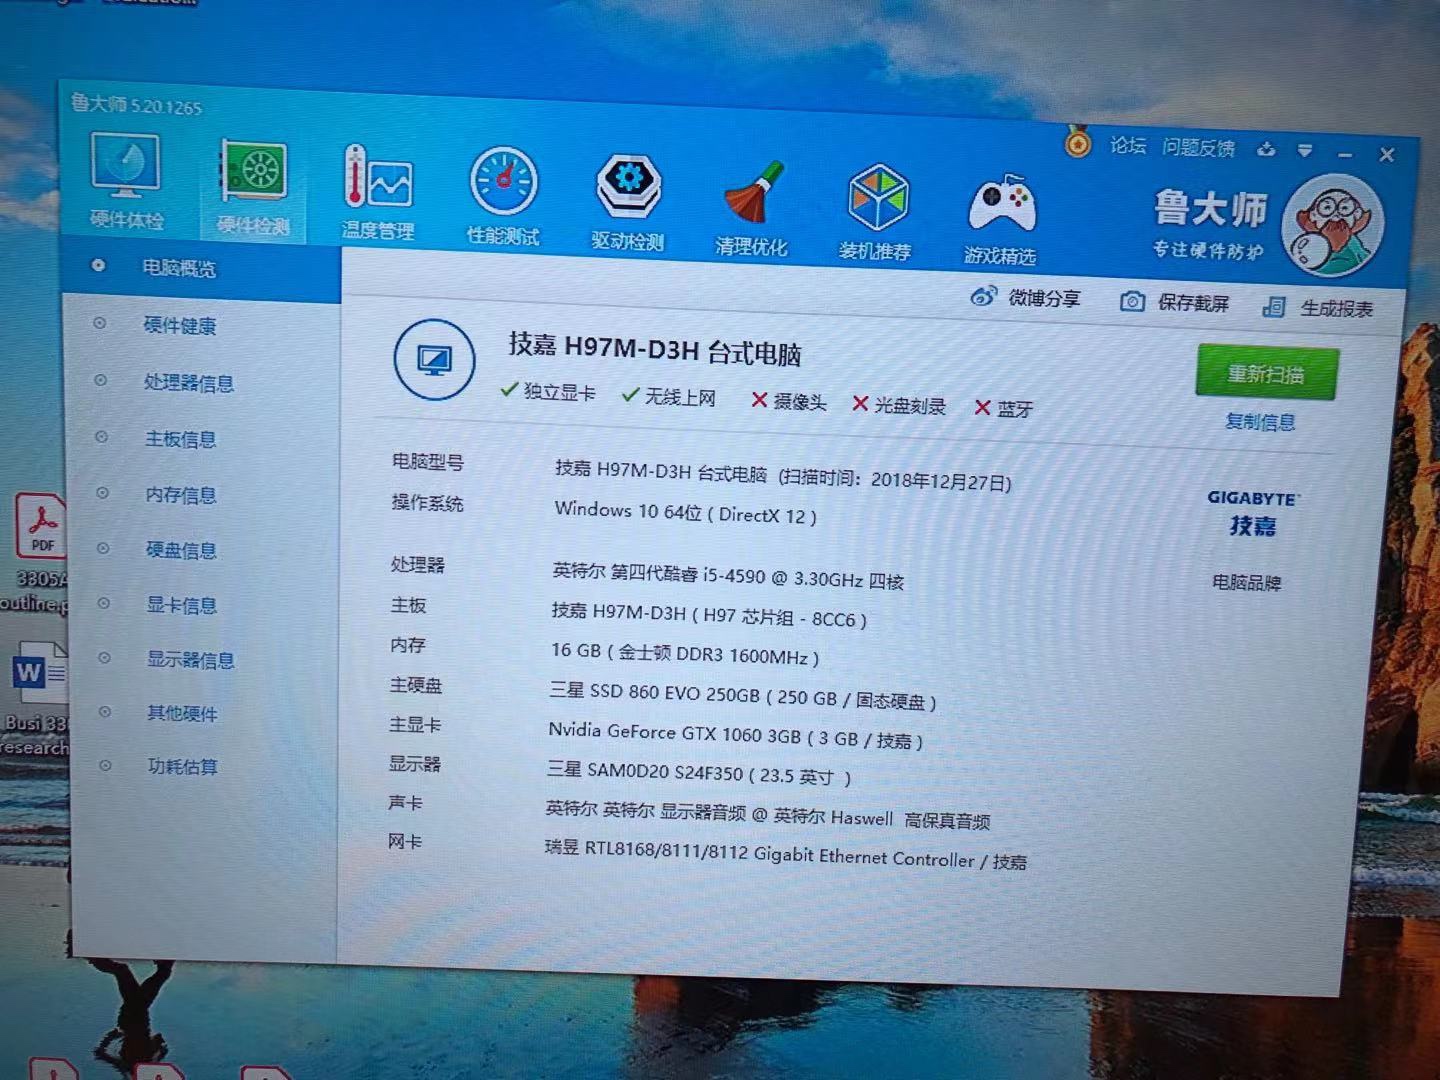
Task: Minimize the 鲁大师 window
Action: (x=1345, y=154)
